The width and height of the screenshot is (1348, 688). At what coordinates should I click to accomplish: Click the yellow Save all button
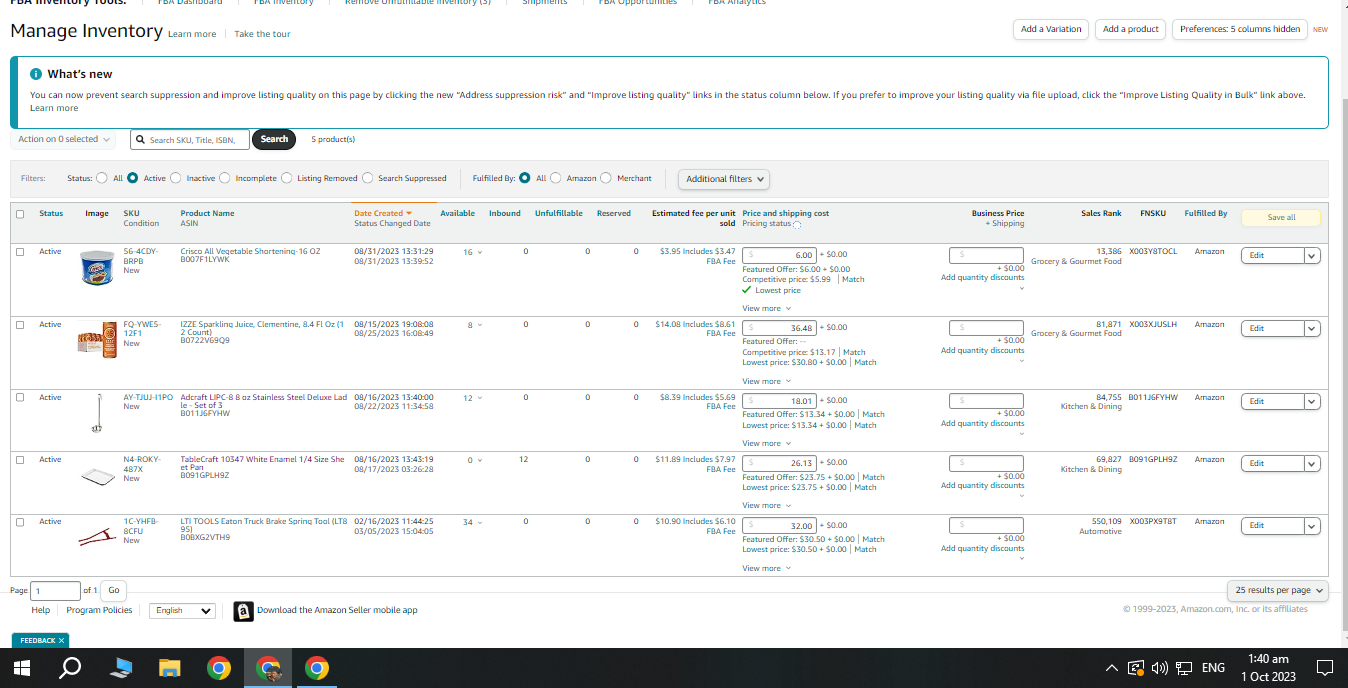[x=1281, y=217]
